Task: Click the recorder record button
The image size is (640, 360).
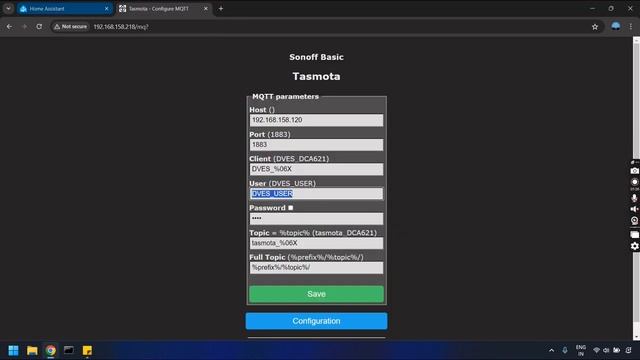Action: point(634,182)
